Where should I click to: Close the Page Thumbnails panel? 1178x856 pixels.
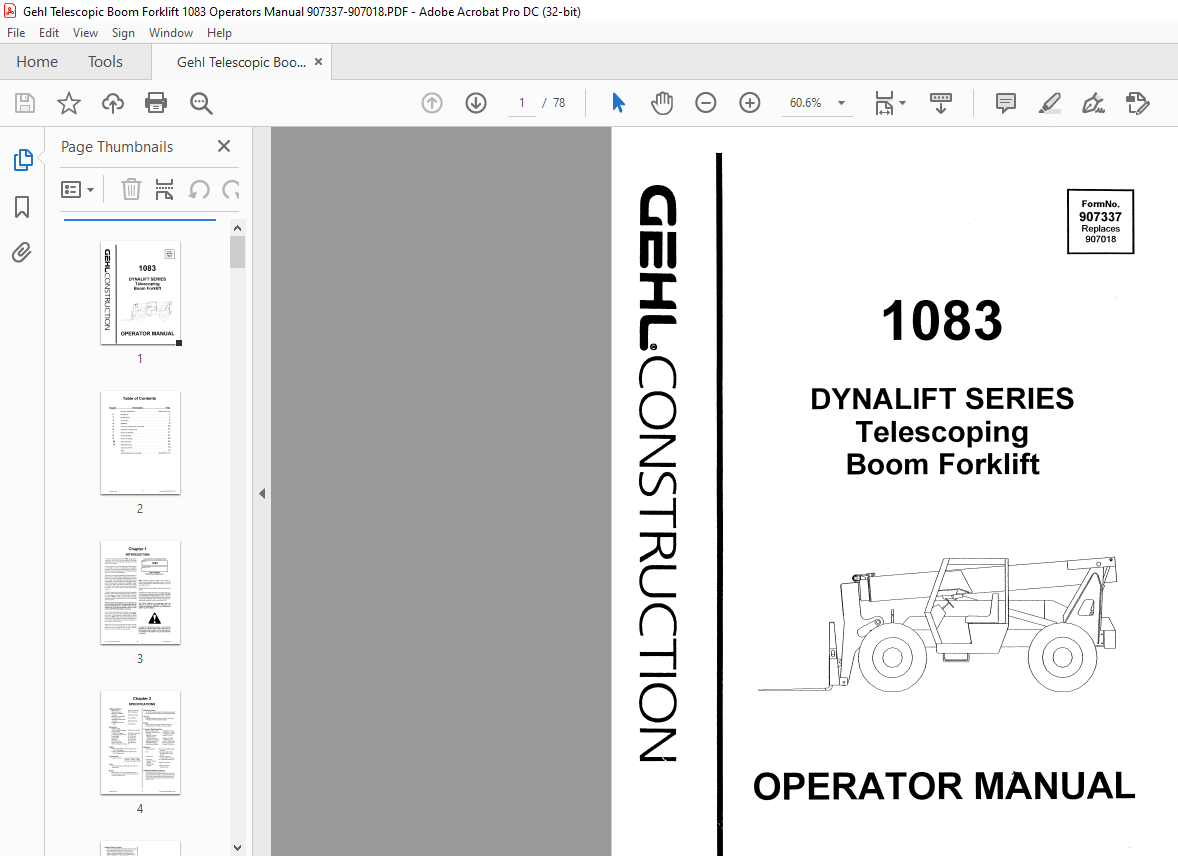point(224,147)
